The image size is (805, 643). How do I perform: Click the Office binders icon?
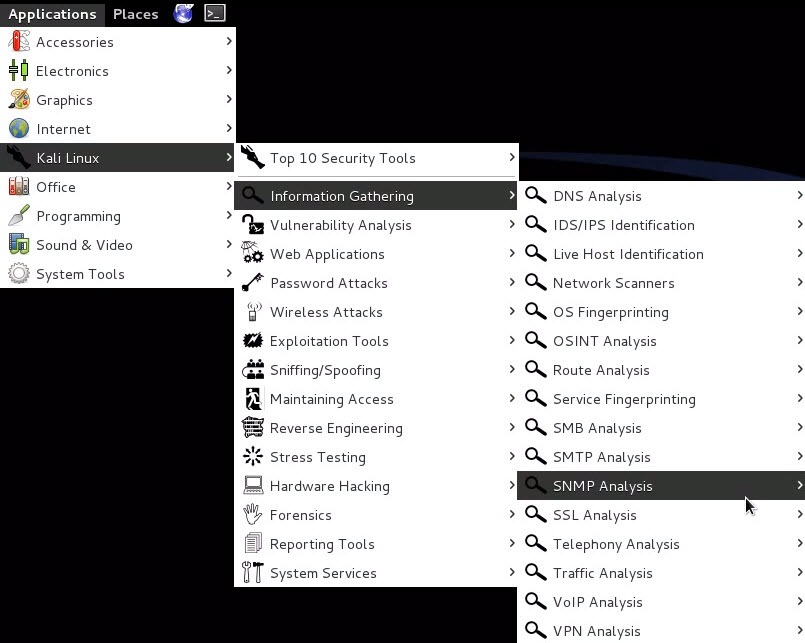coord(19,186)
